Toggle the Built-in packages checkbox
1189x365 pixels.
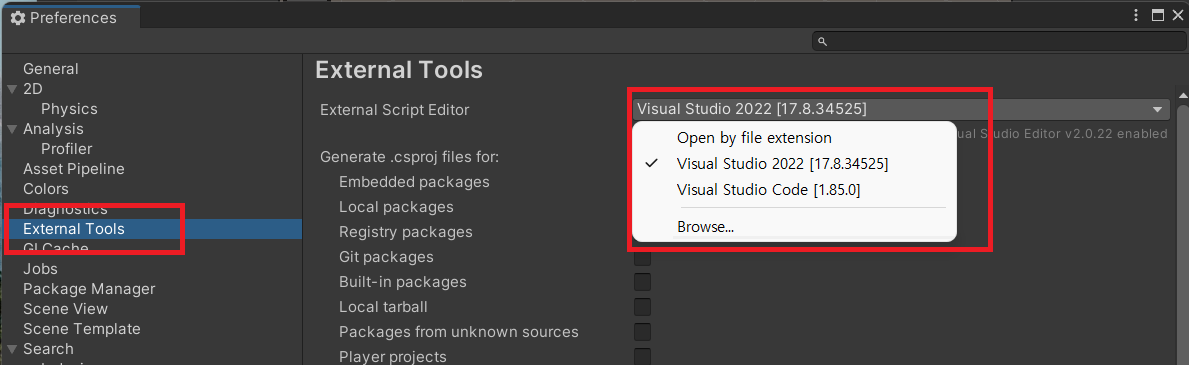click(x=642, y=282)
